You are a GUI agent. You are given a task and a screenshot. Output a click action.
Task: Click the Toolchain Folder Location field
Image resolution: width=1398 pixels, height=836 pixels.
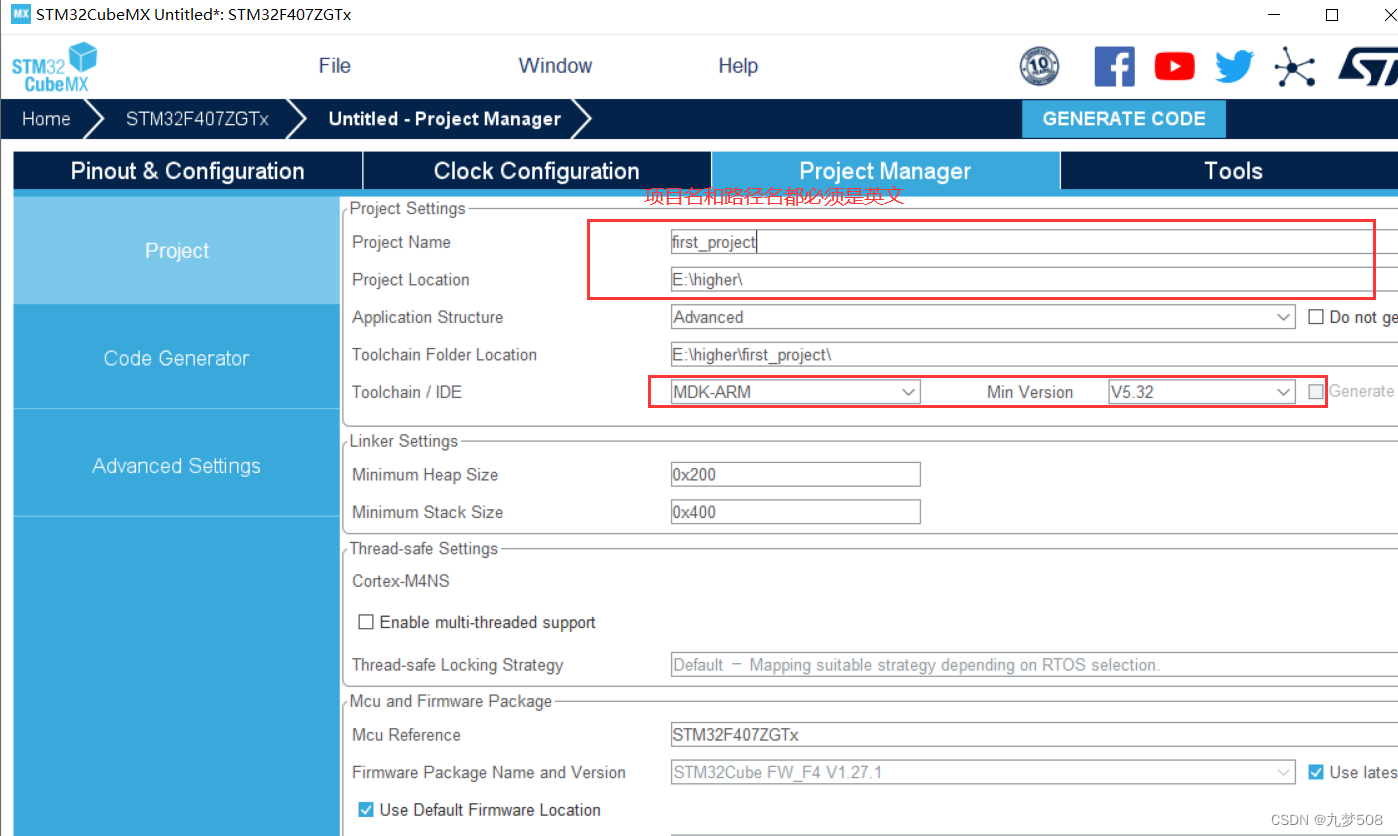coord(1034,355)
